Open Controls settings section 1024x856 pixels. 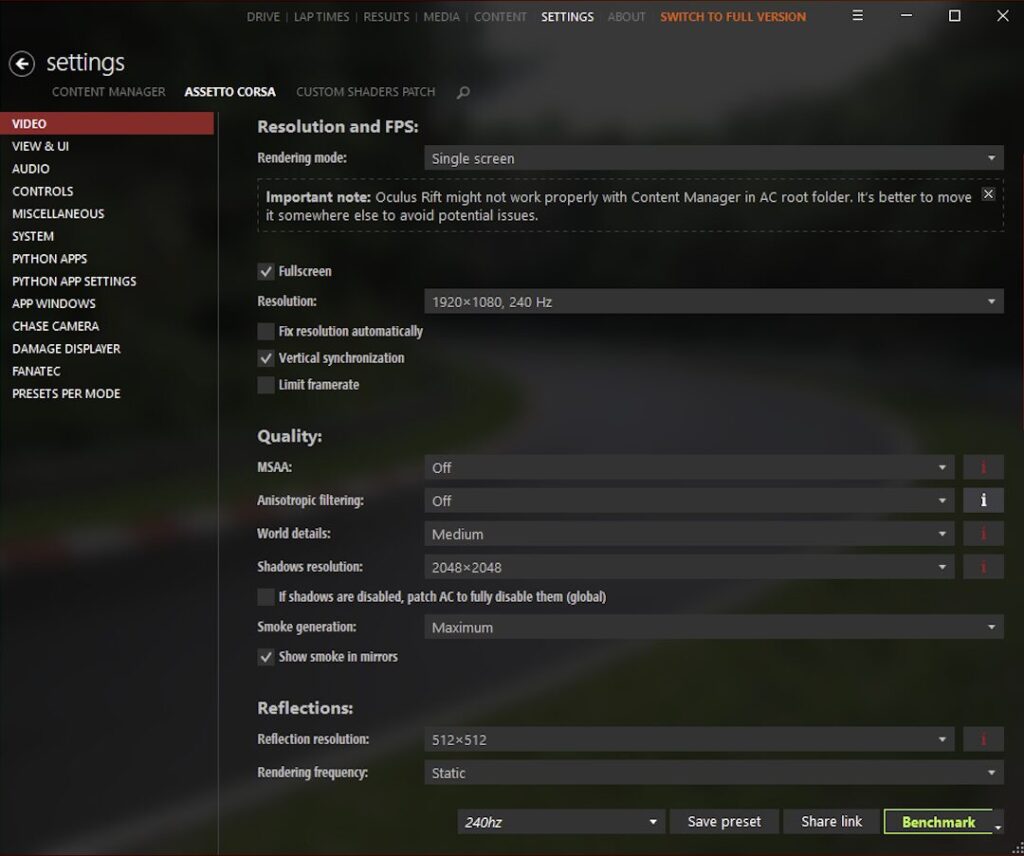(x=107, y=191)
